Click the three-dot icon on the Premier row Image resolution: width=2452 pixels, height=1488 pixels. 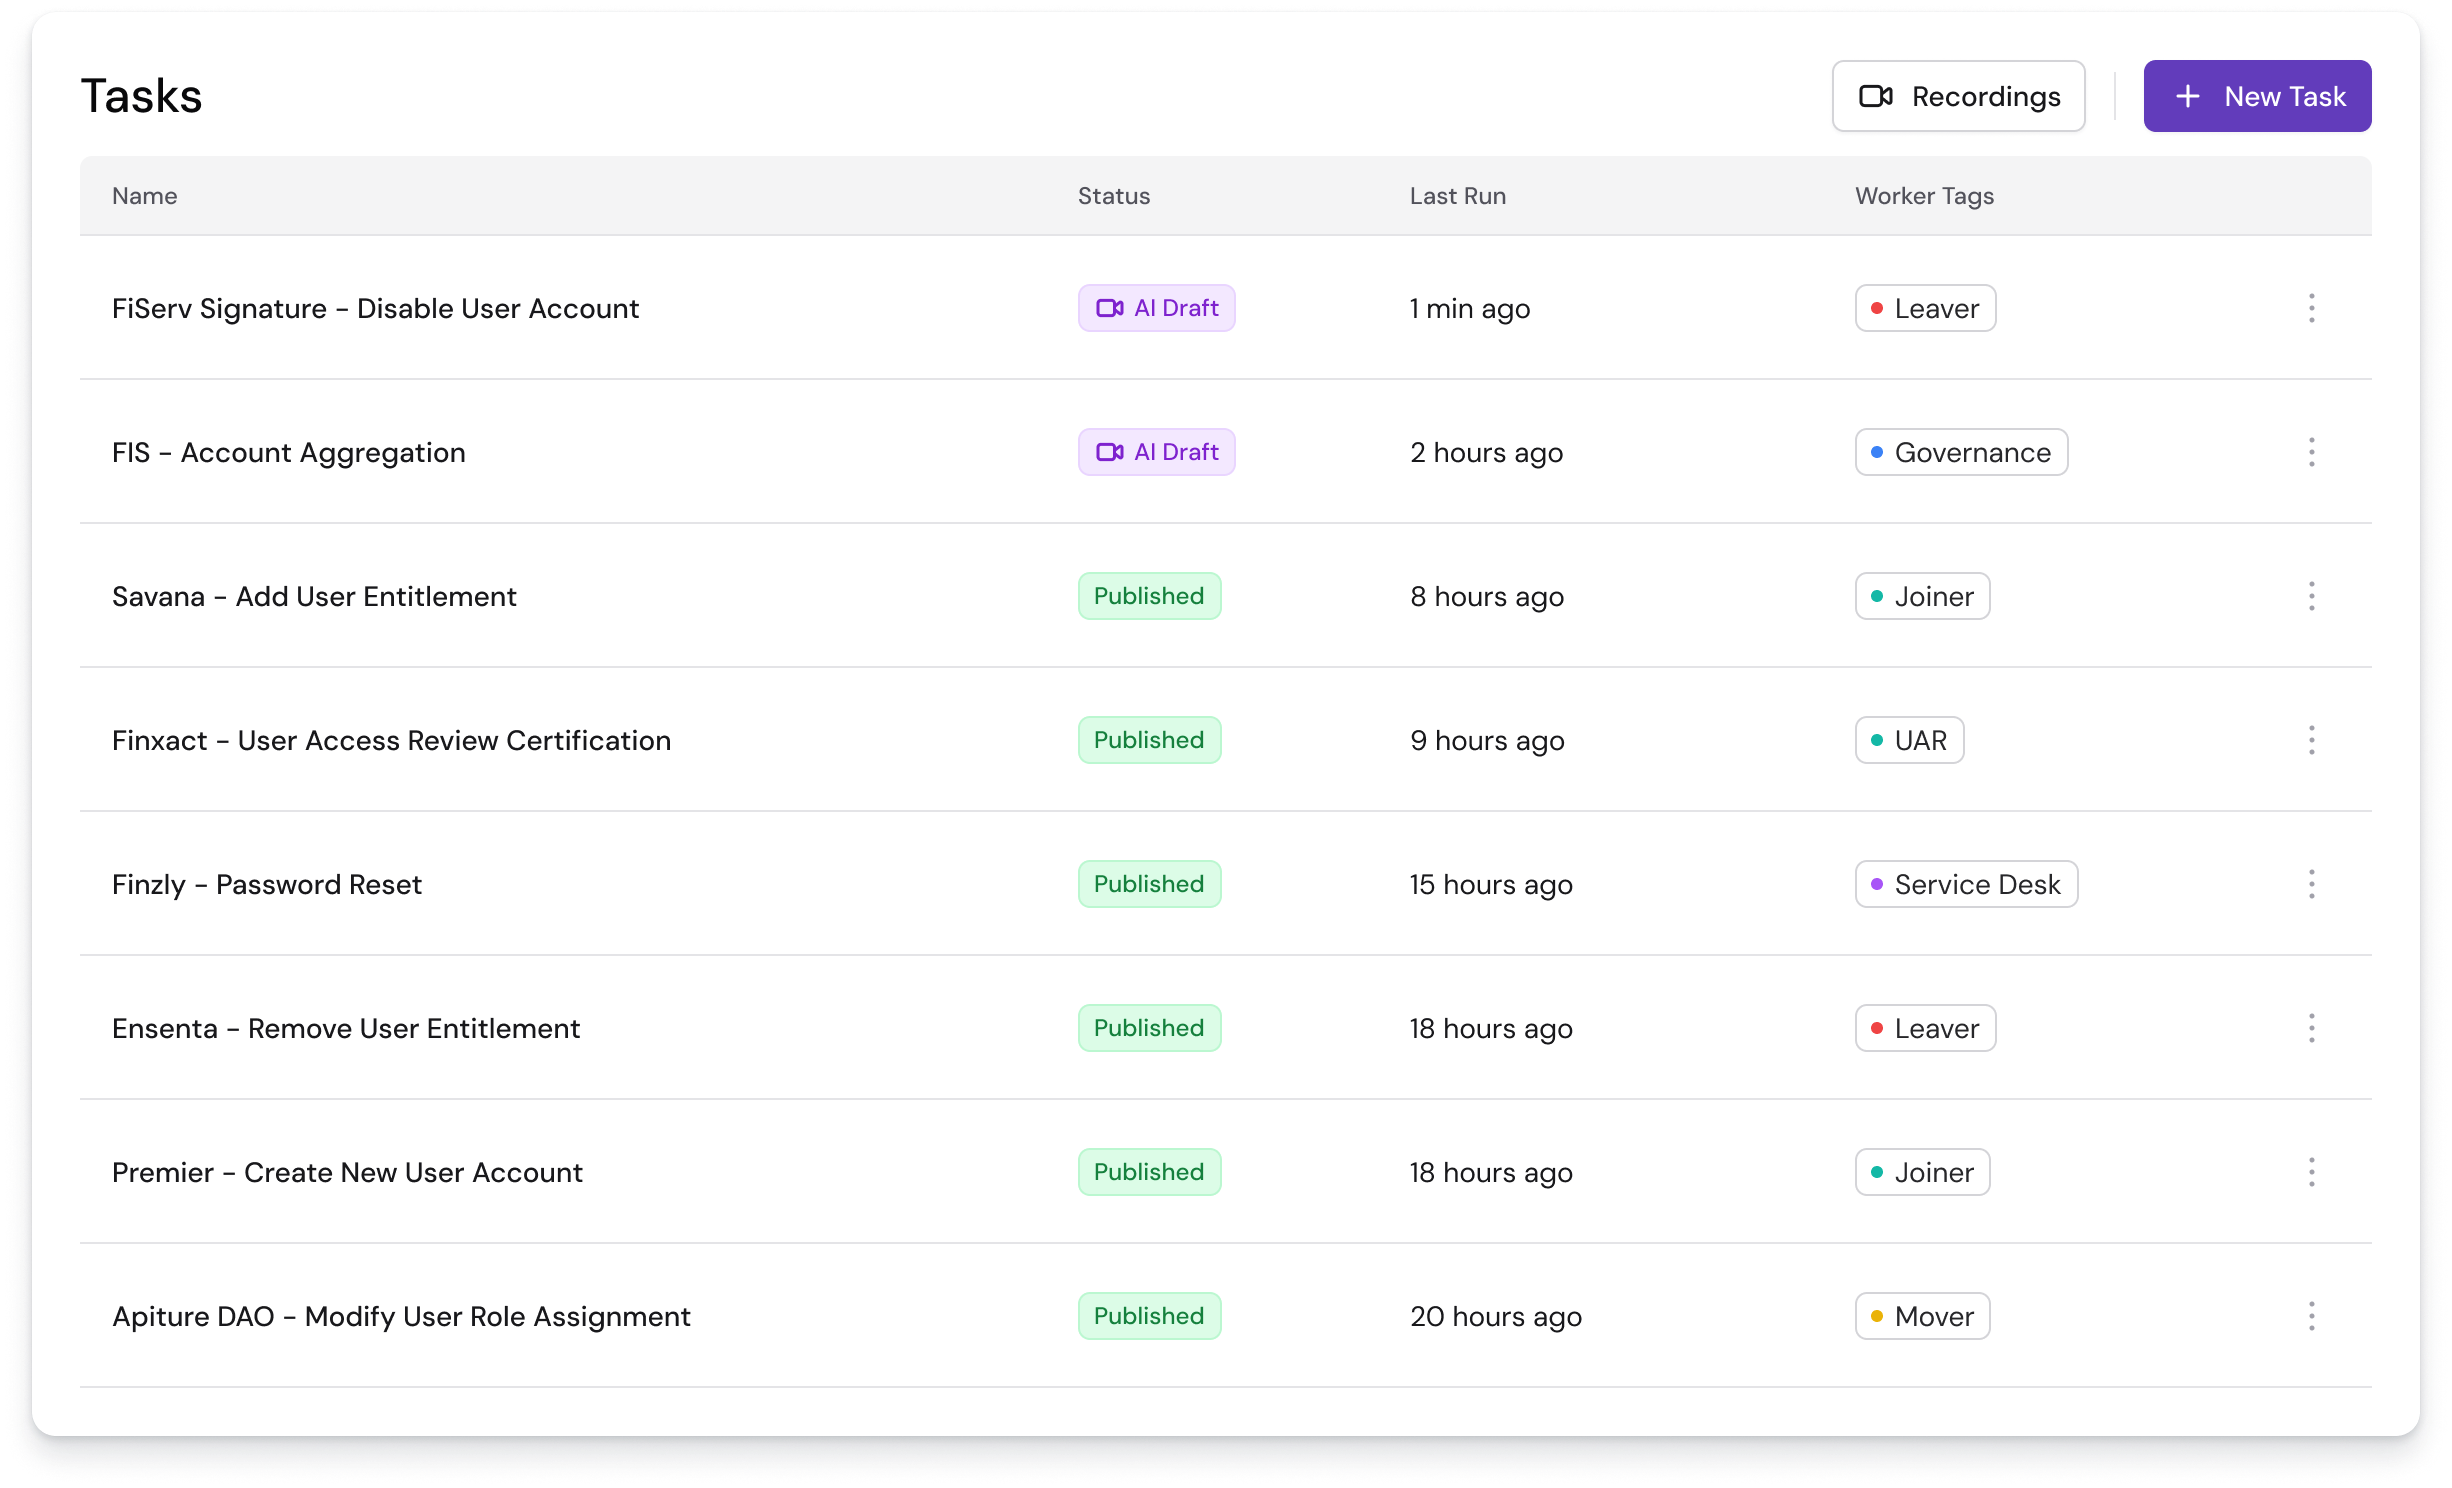click(x=2312, y=1172)
